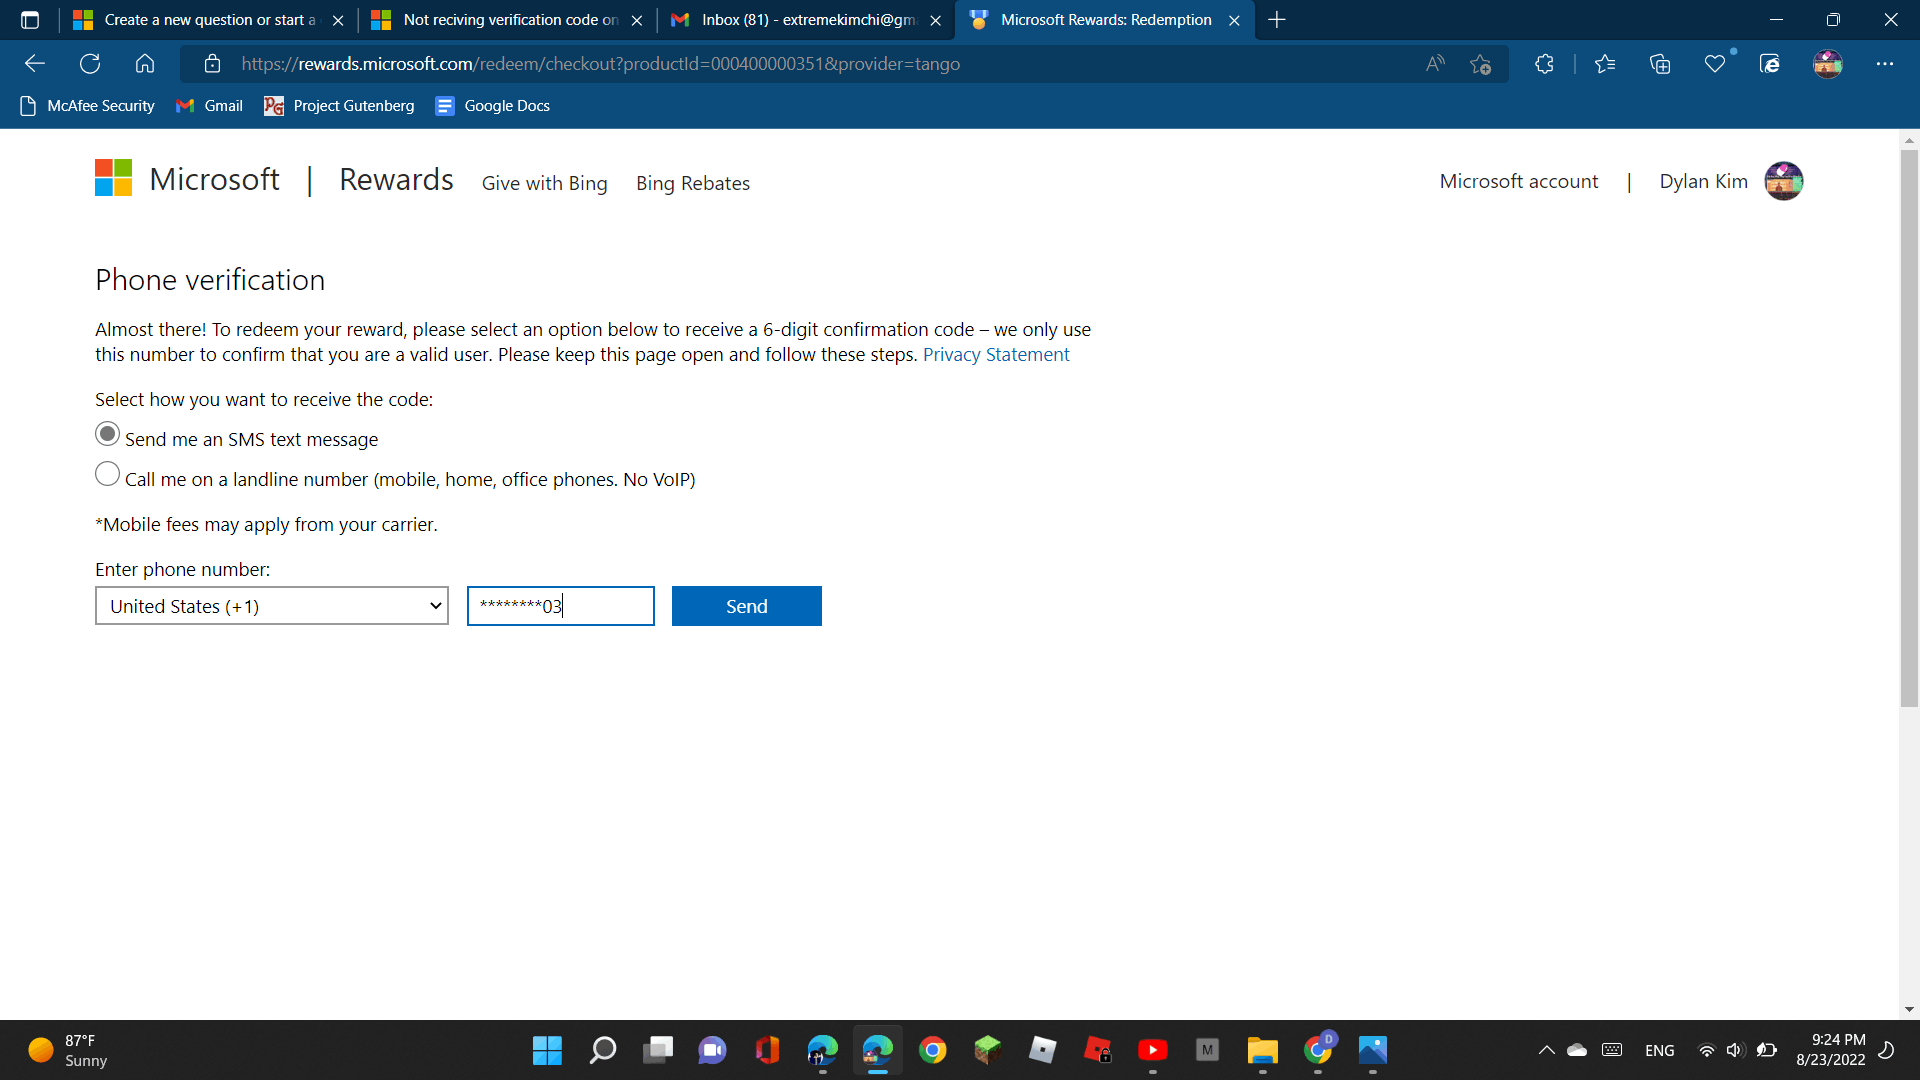Open the Extensions puzzle icon

coord(1544,64)
